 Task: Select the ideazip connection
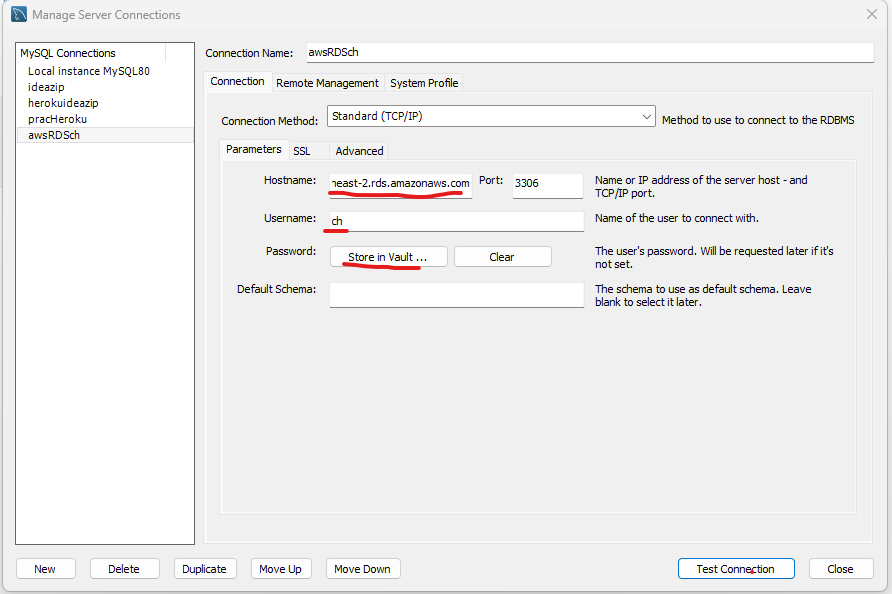click(46, 87)
